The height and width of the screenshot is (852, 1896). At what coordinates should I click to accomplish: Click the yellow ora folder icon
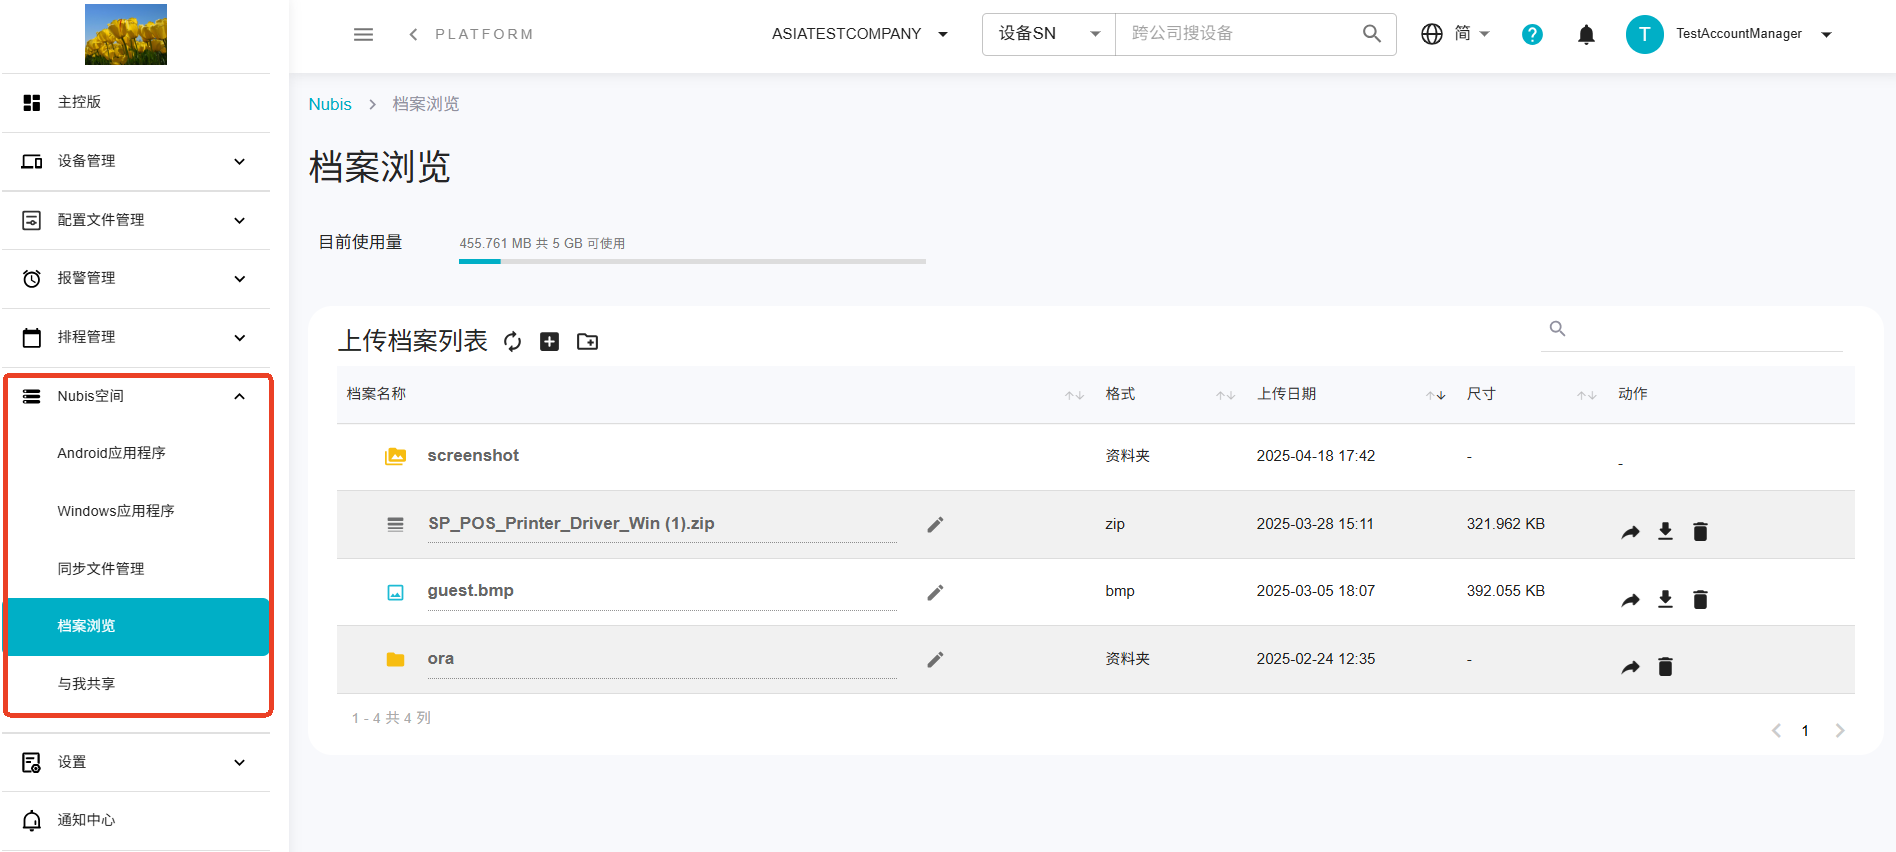point(396,660)
